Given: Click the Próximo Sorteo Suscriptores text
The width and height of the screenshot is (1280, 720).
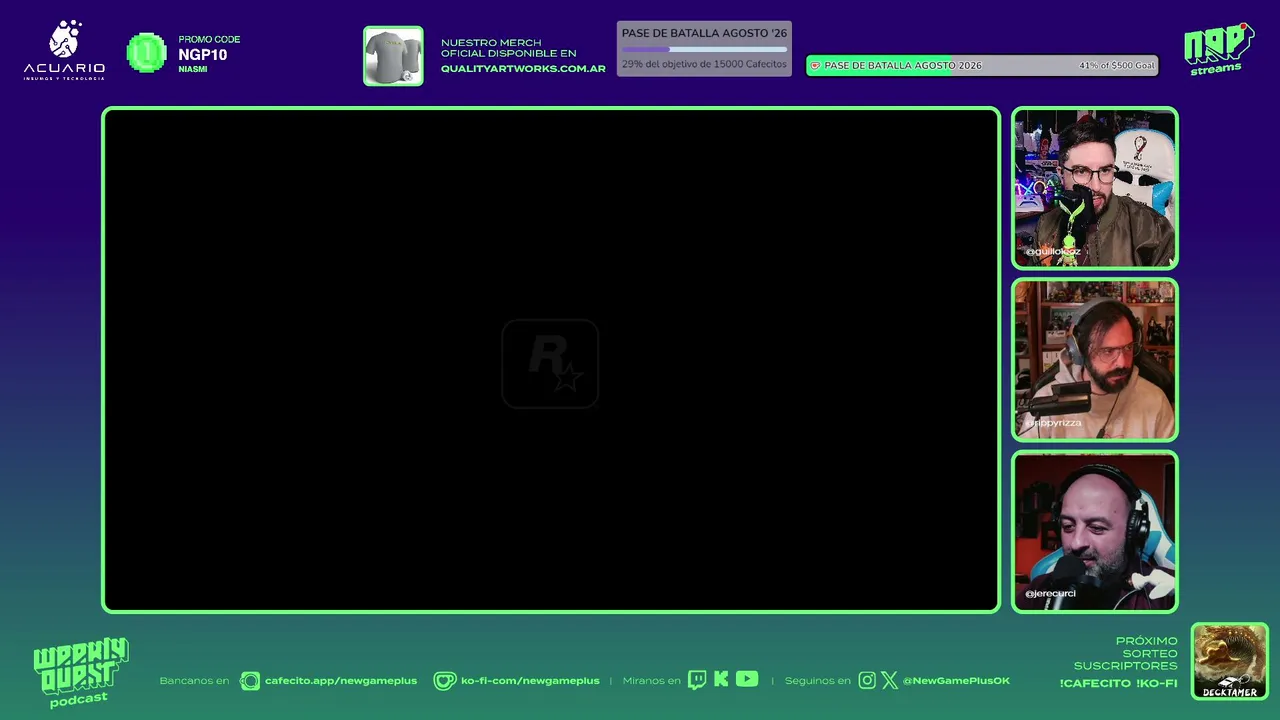Looking at the screenshot, I should 1126,653.
